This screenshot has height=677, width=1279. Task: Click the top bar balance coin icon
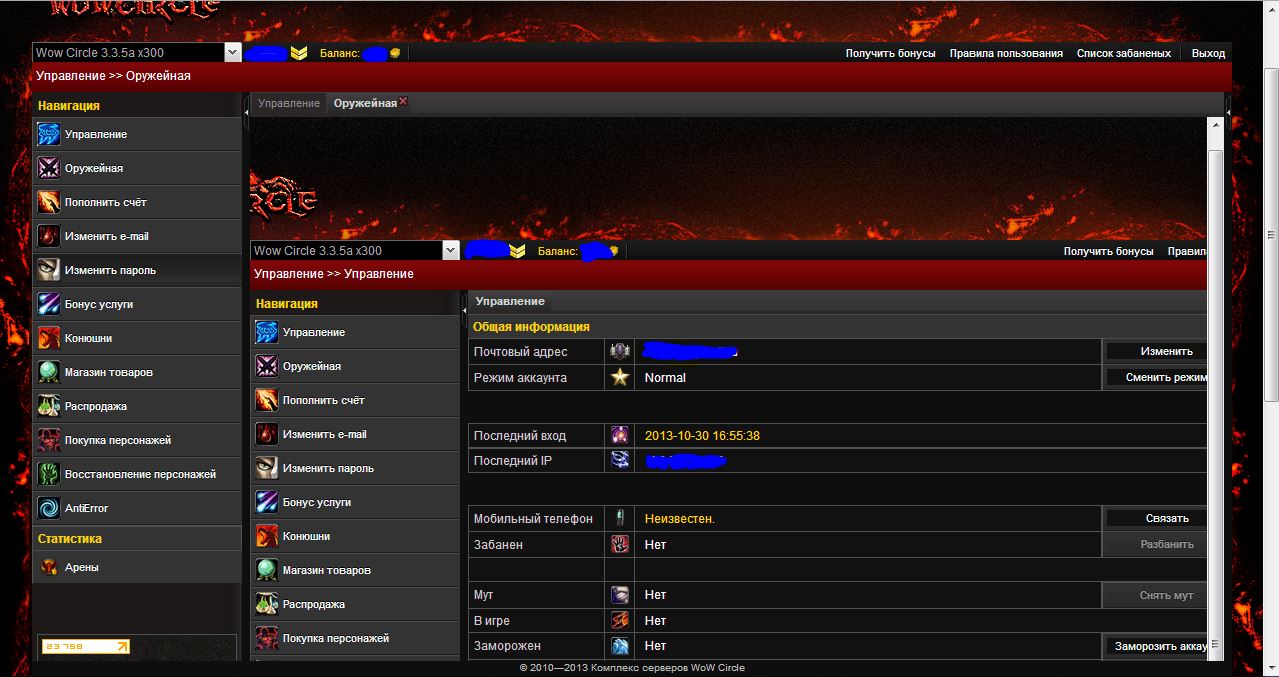pos(395,53)
